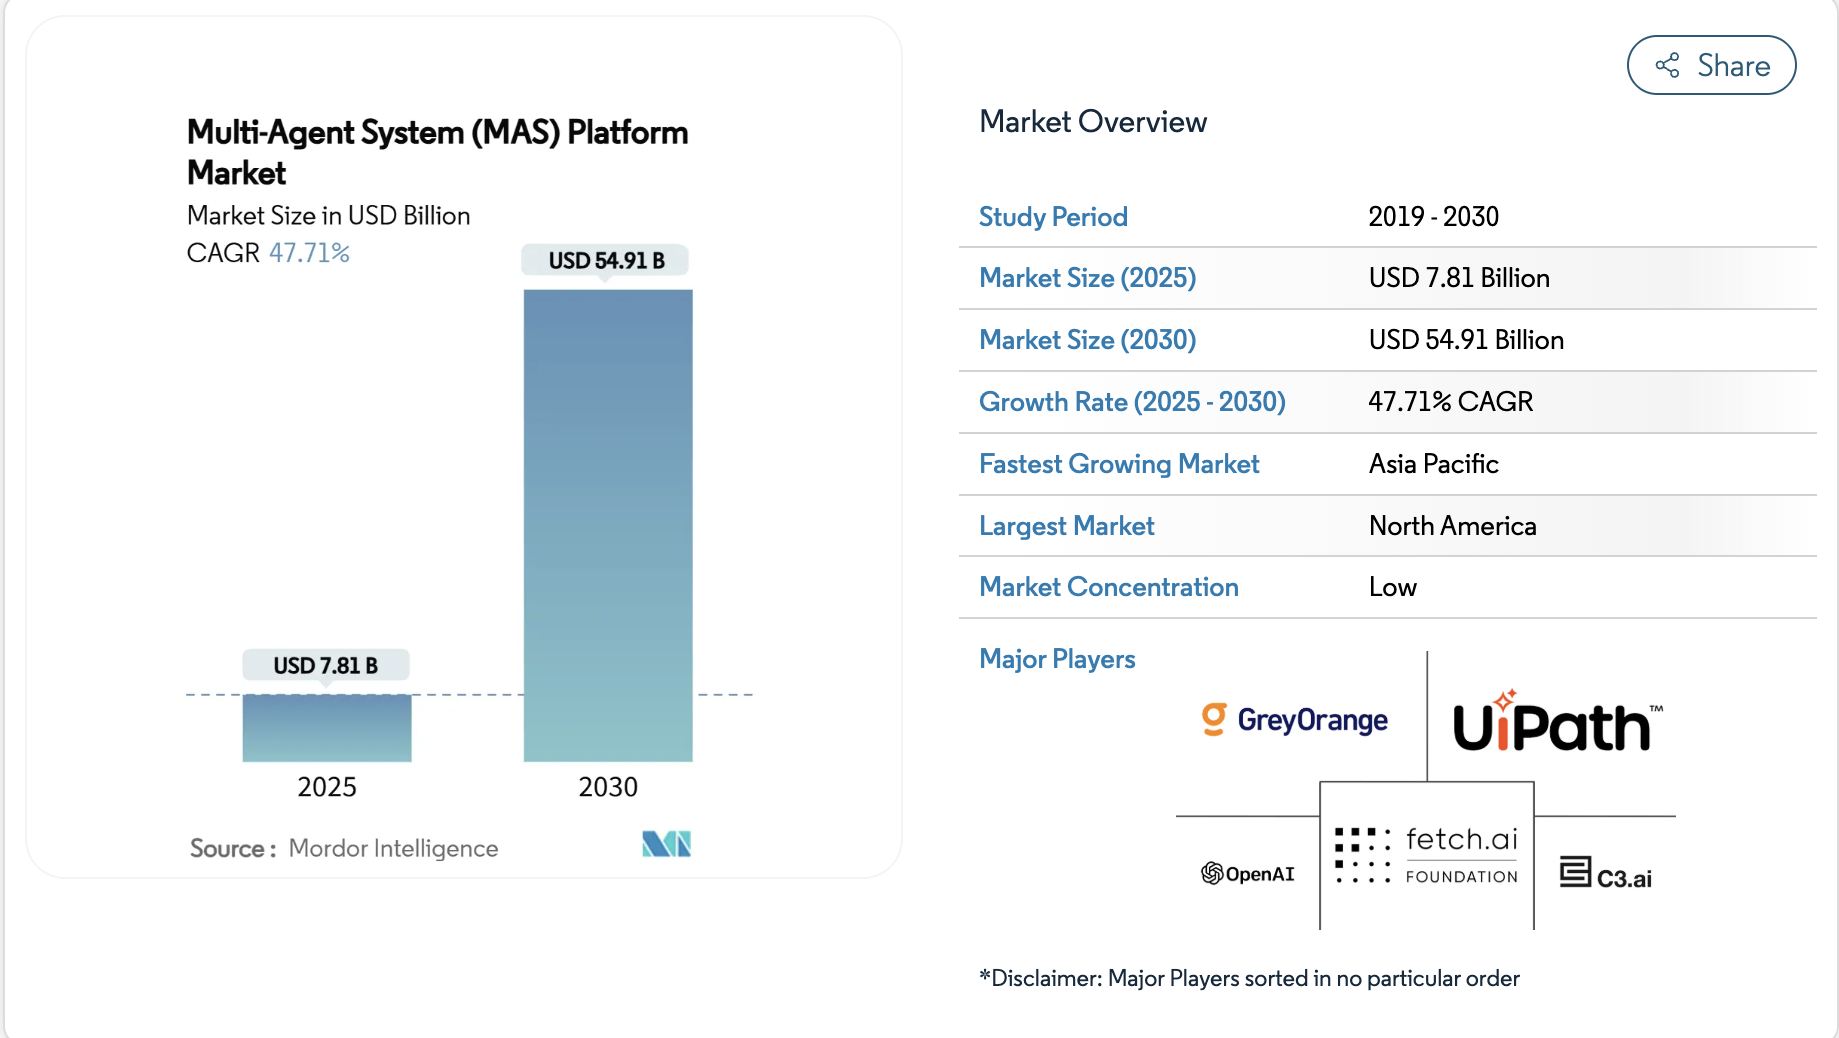
Task: Click Fastest Growing Market label
Action: pos(1119,464)
